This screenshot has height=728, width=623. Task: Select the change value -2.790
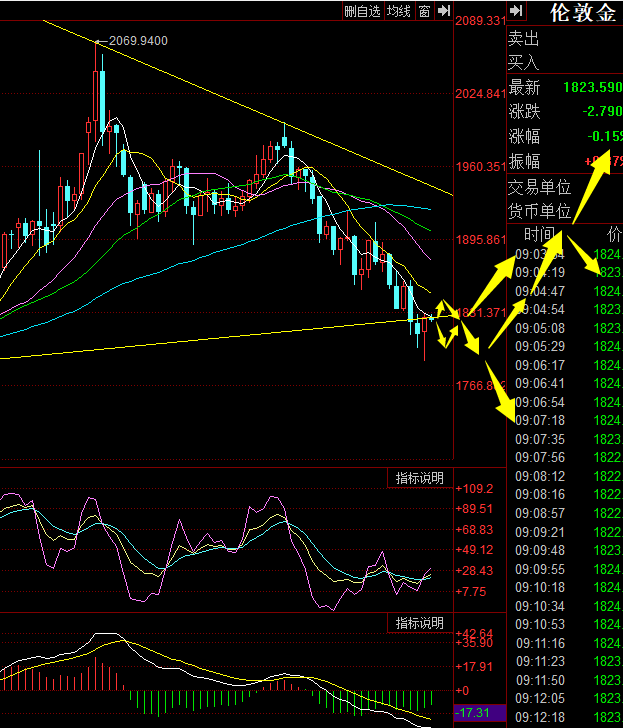pyautogui.click(x=603, y=111)
